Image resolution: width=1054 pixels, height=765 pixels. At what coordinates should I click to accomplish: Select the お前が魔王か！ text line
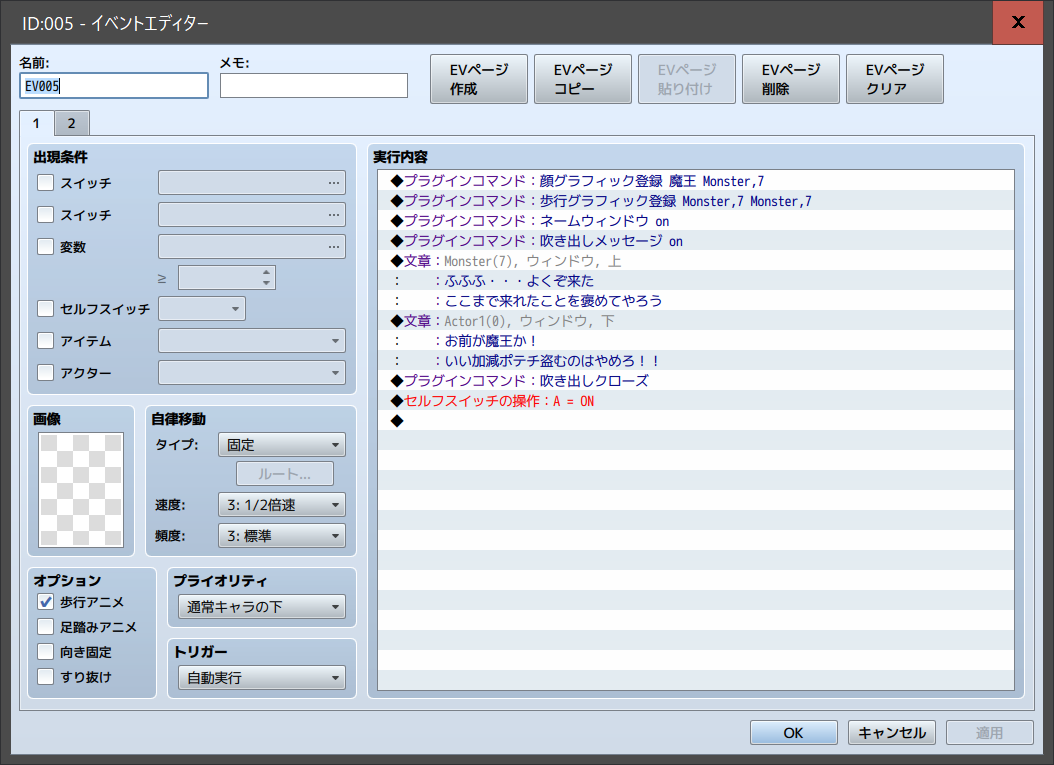coord(696,341)
